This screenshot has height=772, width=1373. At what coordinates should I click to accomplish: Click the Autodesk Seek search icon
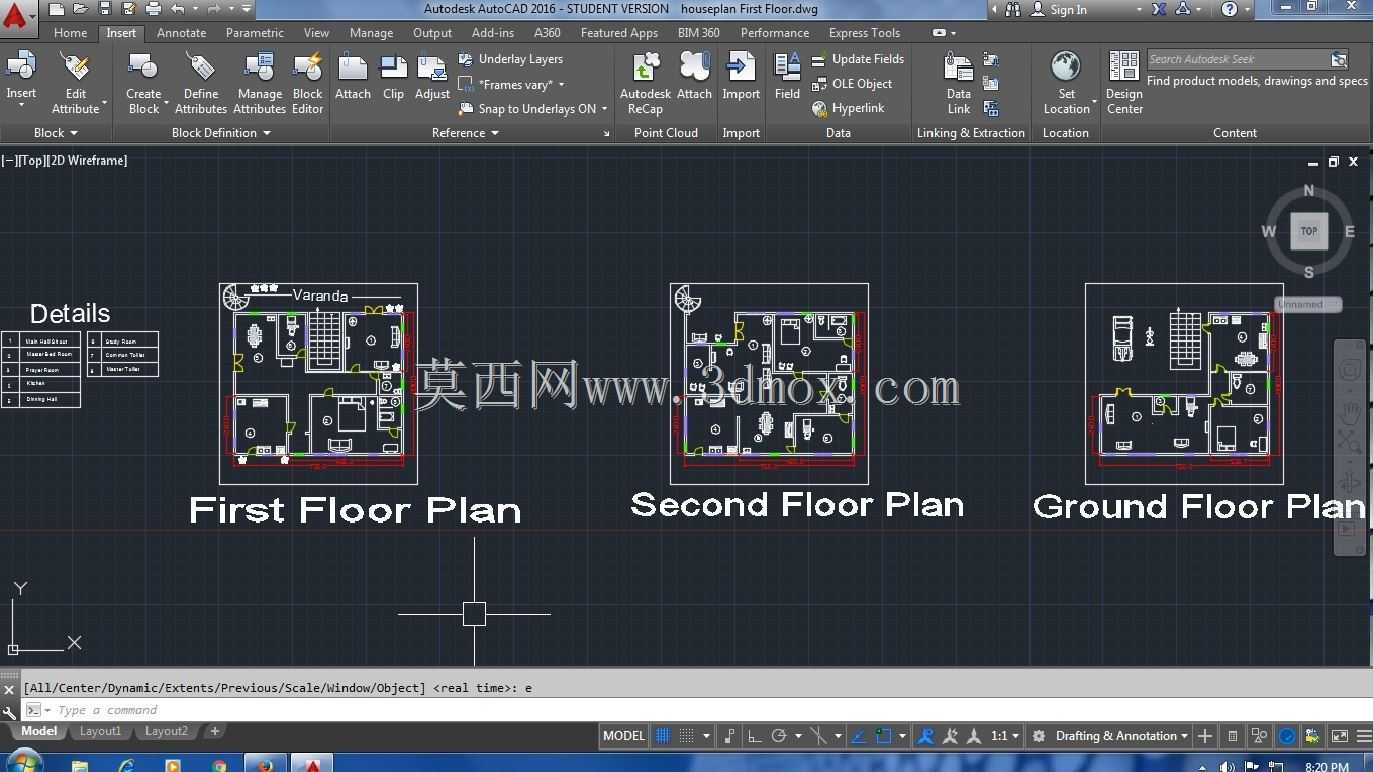(1339, 59)
